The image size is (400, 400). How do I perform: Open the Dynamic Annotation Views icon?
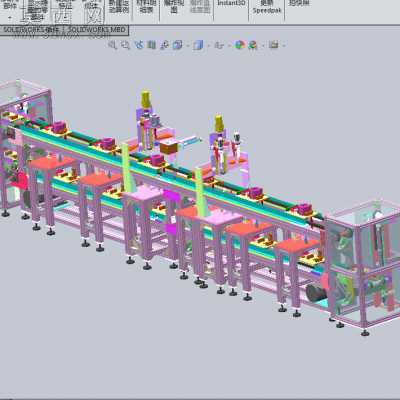tap(165, 45)
